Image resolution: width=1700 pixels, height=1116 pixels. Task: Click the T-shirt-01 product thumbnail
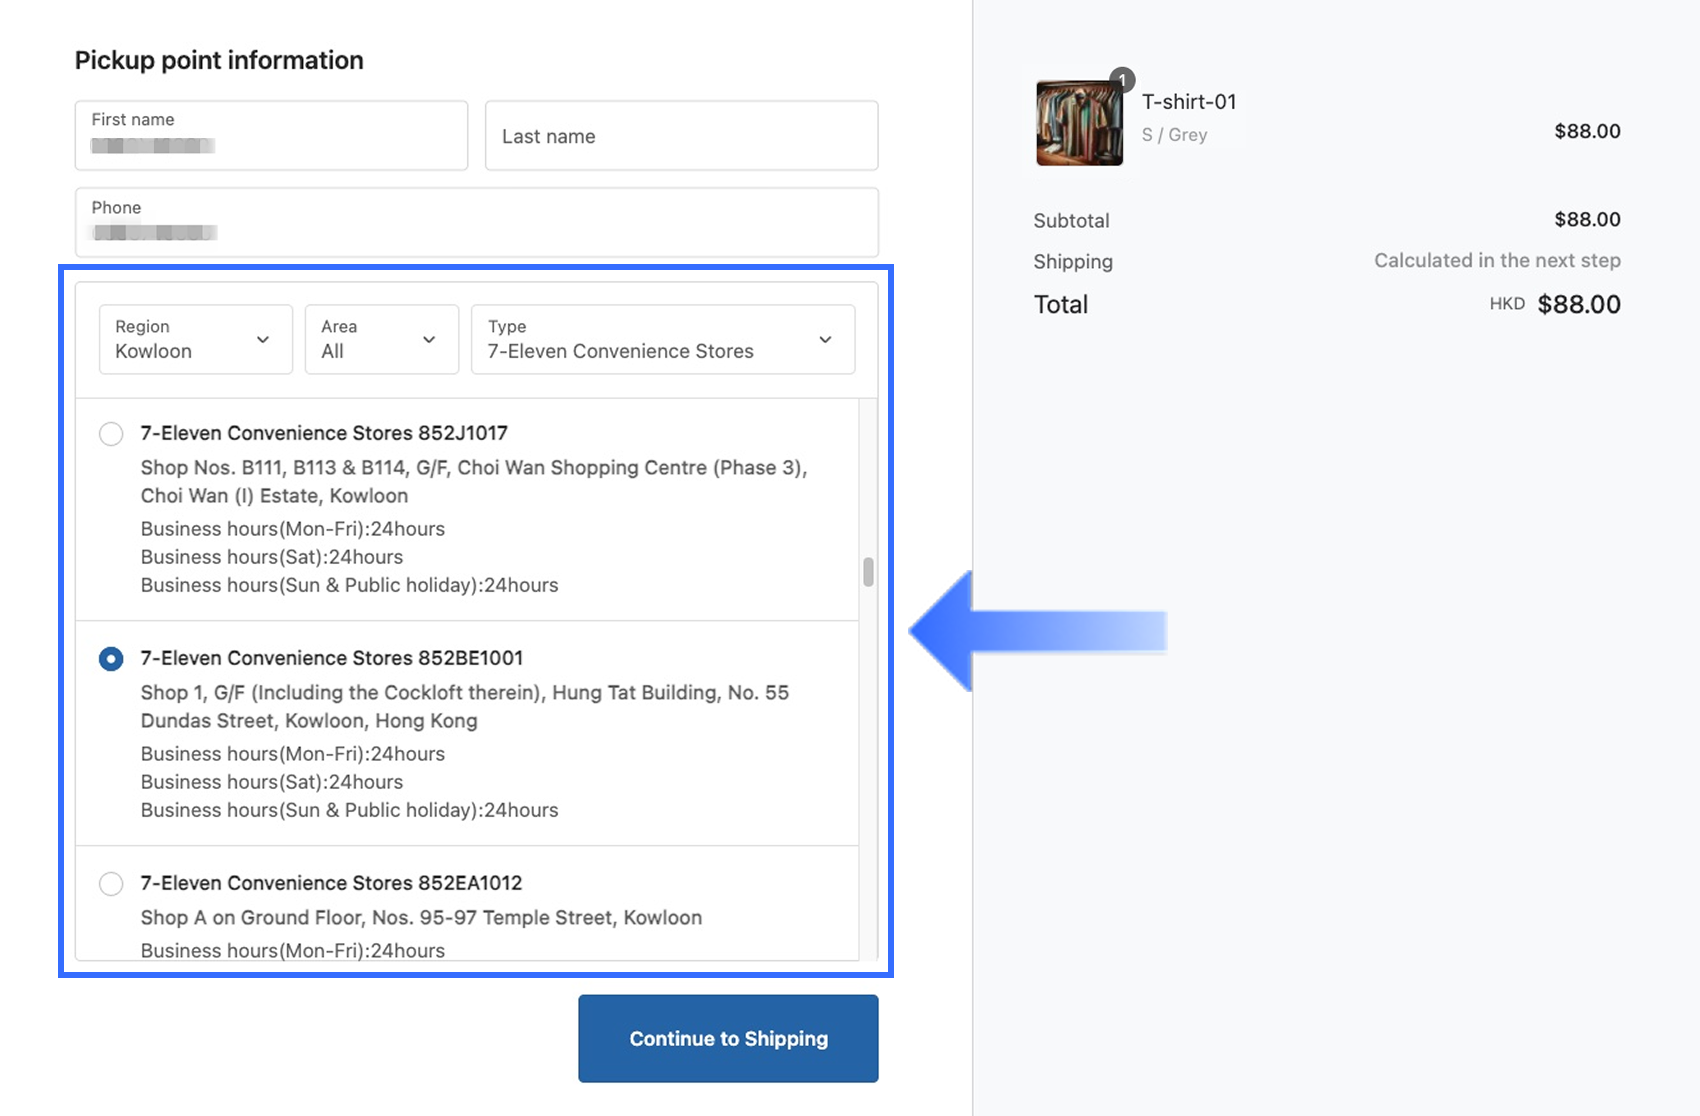pyautogui.click(x=1078, y=123)
